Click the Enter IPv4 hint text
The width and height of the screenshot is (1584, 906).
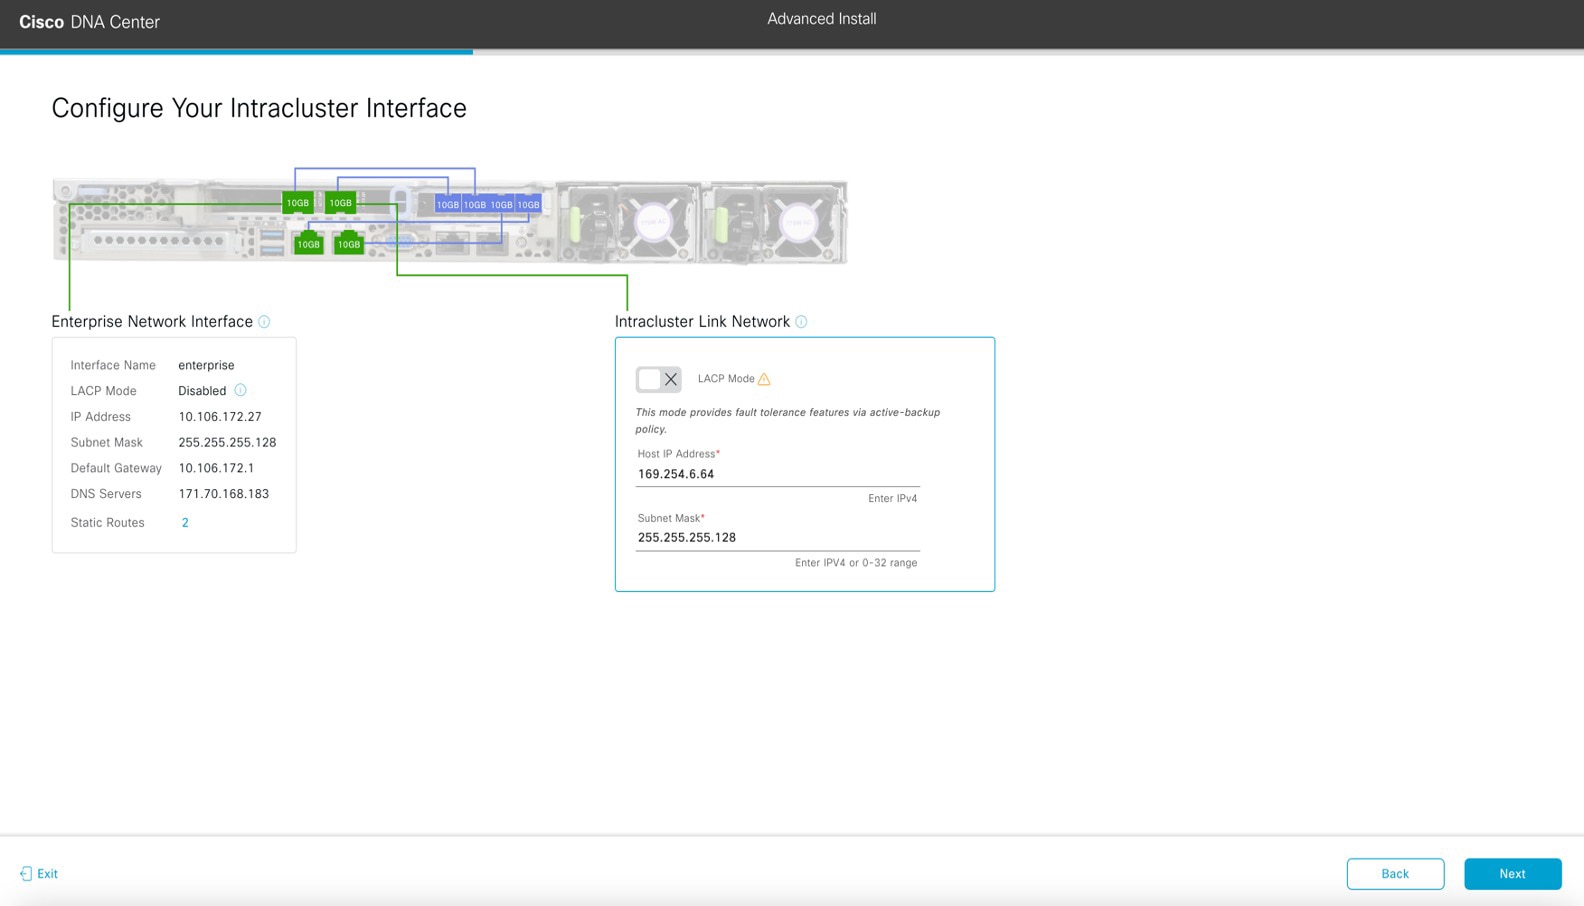tap(892, 498)
